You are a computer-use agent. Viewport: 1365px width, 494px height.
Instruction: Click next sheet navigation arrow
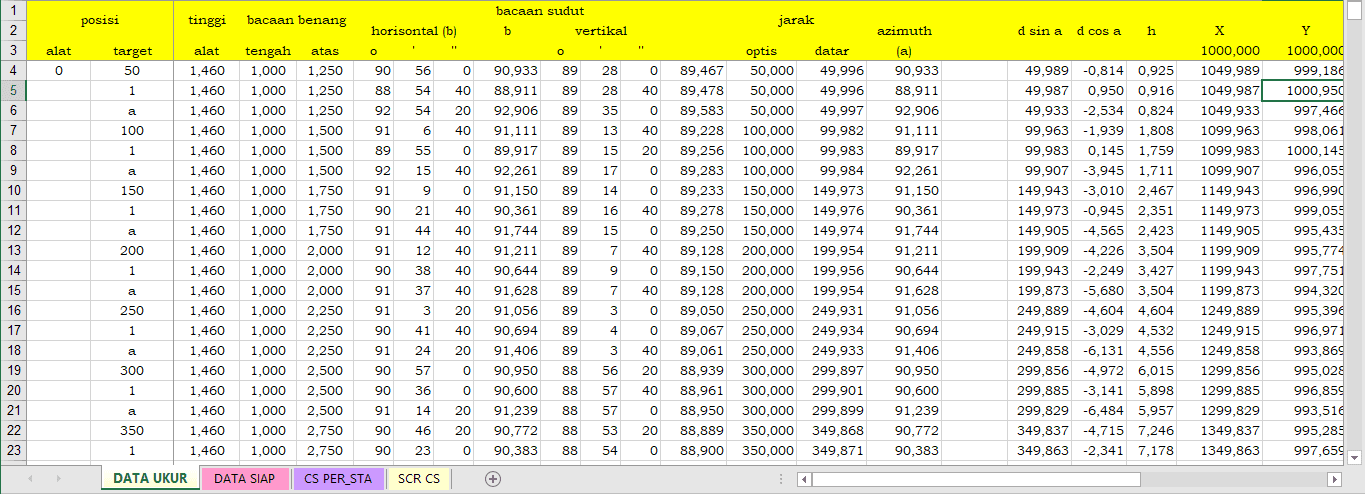(x=58, y=479)
